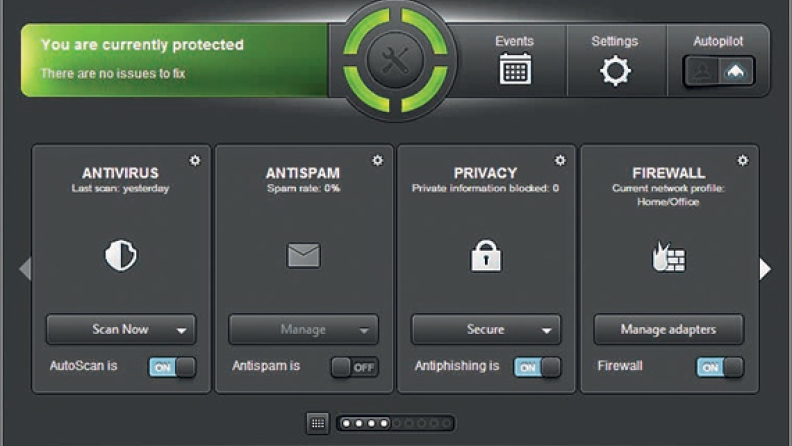Click the PRIVACY heading
The image size is (792, 446).
click(x=485, y=173)
